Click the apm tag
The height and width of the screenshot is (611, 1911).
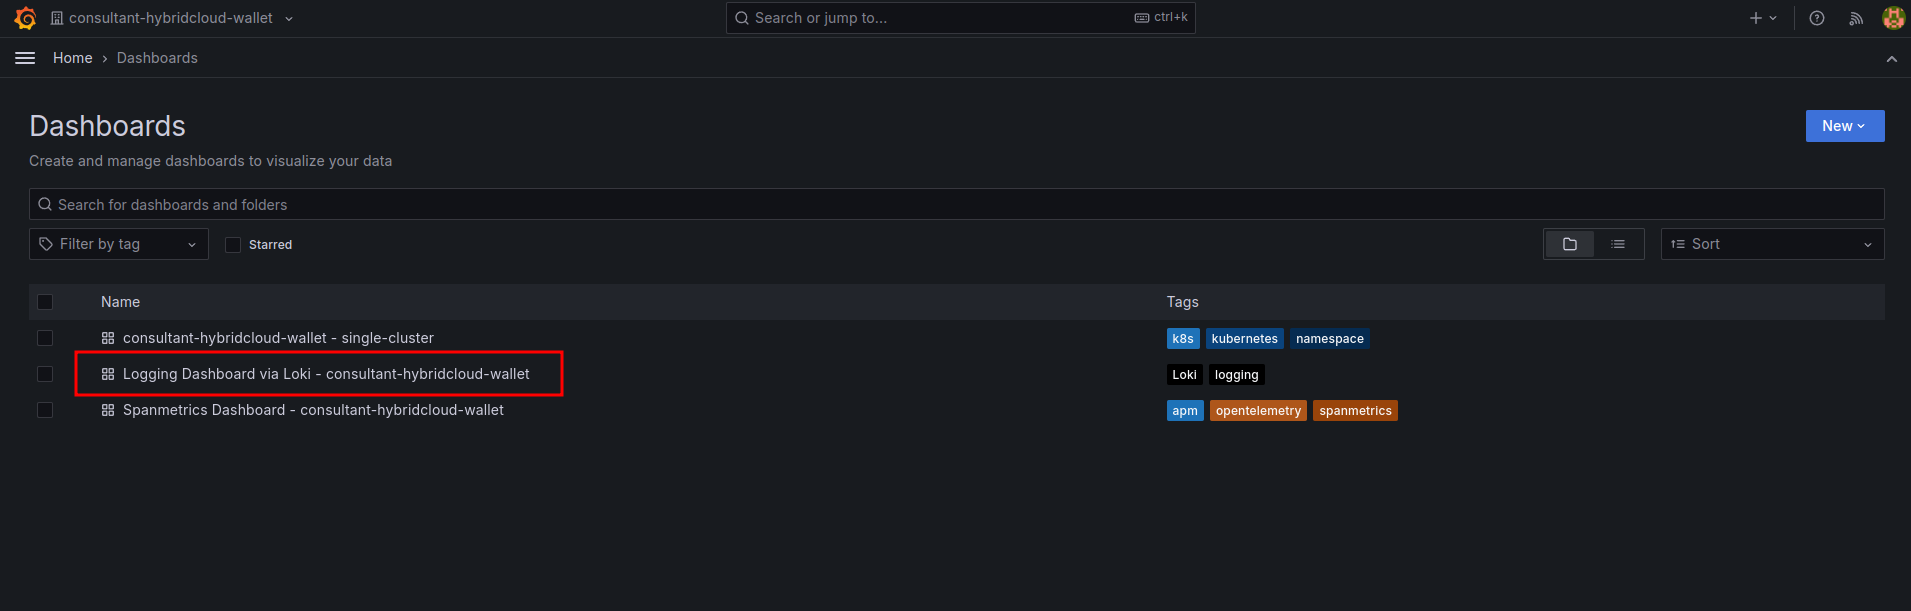1185,411
